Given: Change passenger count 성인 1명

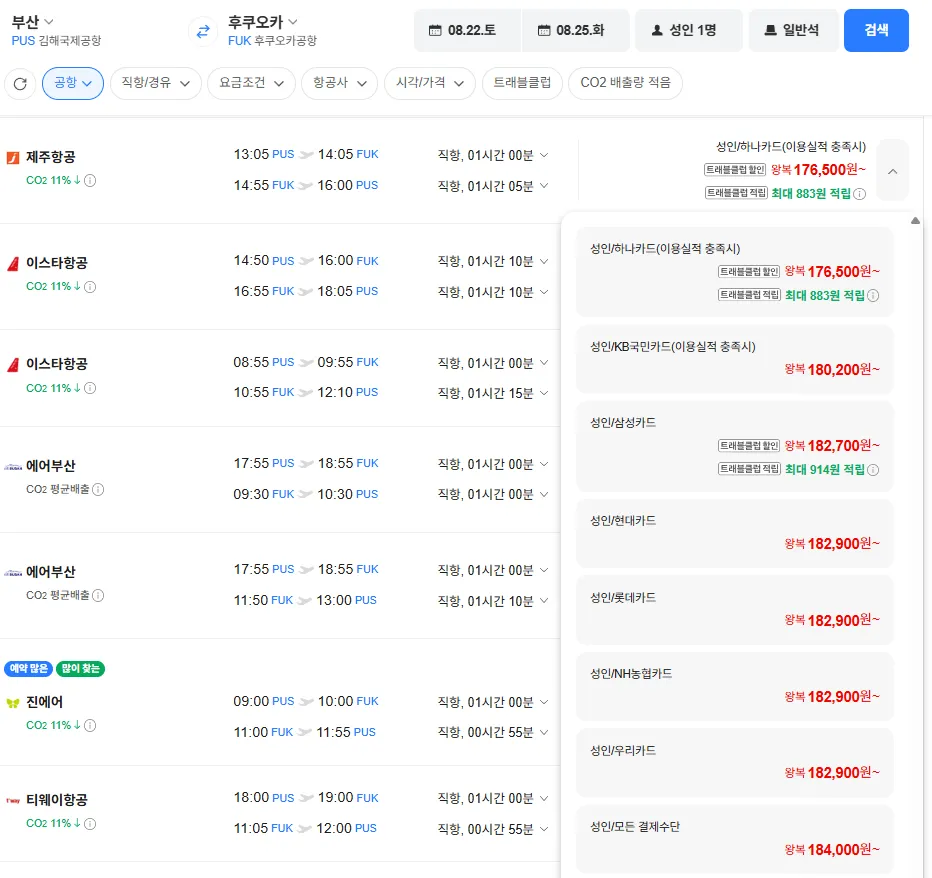Looking at the screenshot, I should point(688,30).
